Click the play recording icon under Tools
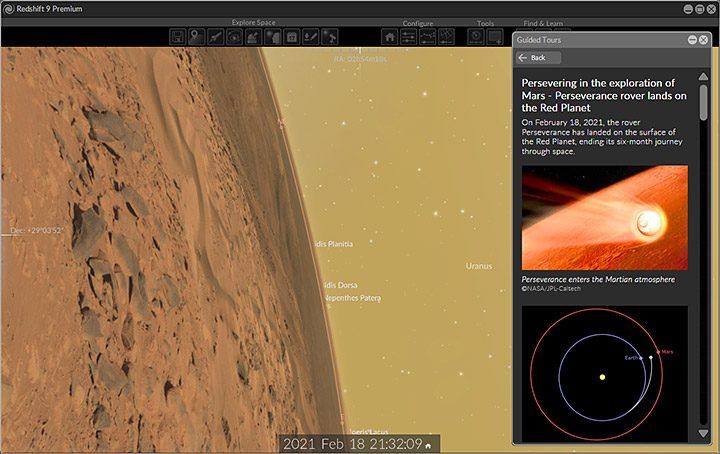Screen dimensions: 720x454 pos(476,37)
